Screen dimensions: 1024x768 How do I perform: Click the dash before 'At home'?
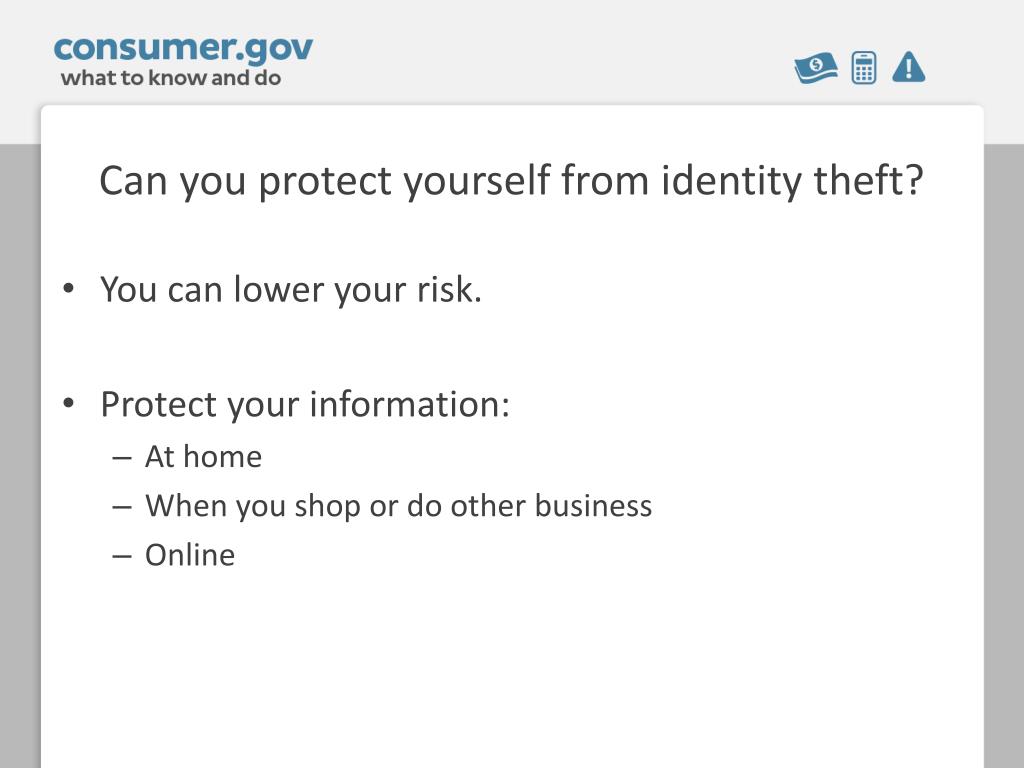click(x=122, y=458)
